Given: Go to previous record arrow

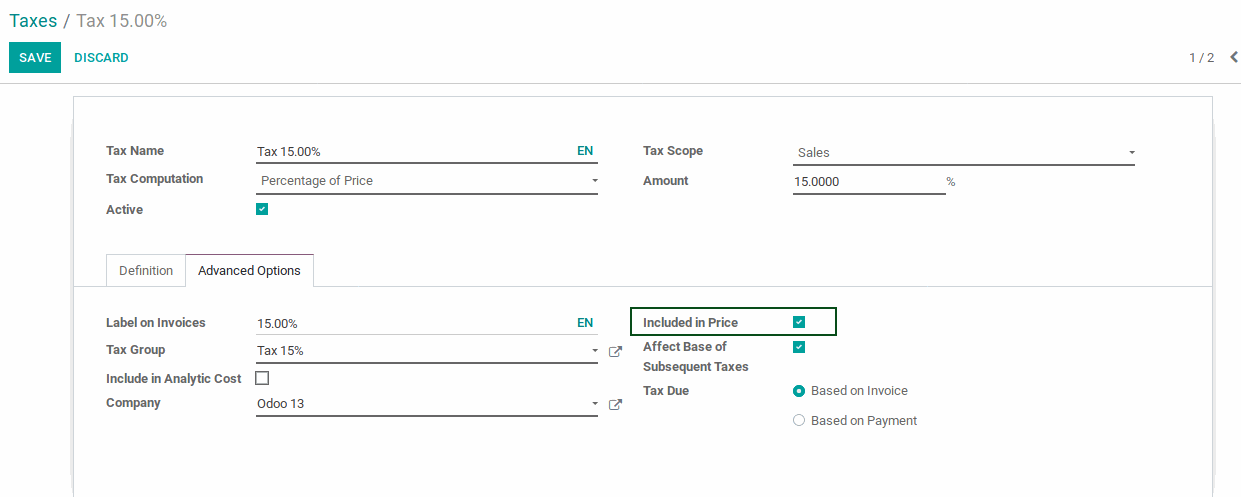Looking at the screenshot, I should 1234,57.
